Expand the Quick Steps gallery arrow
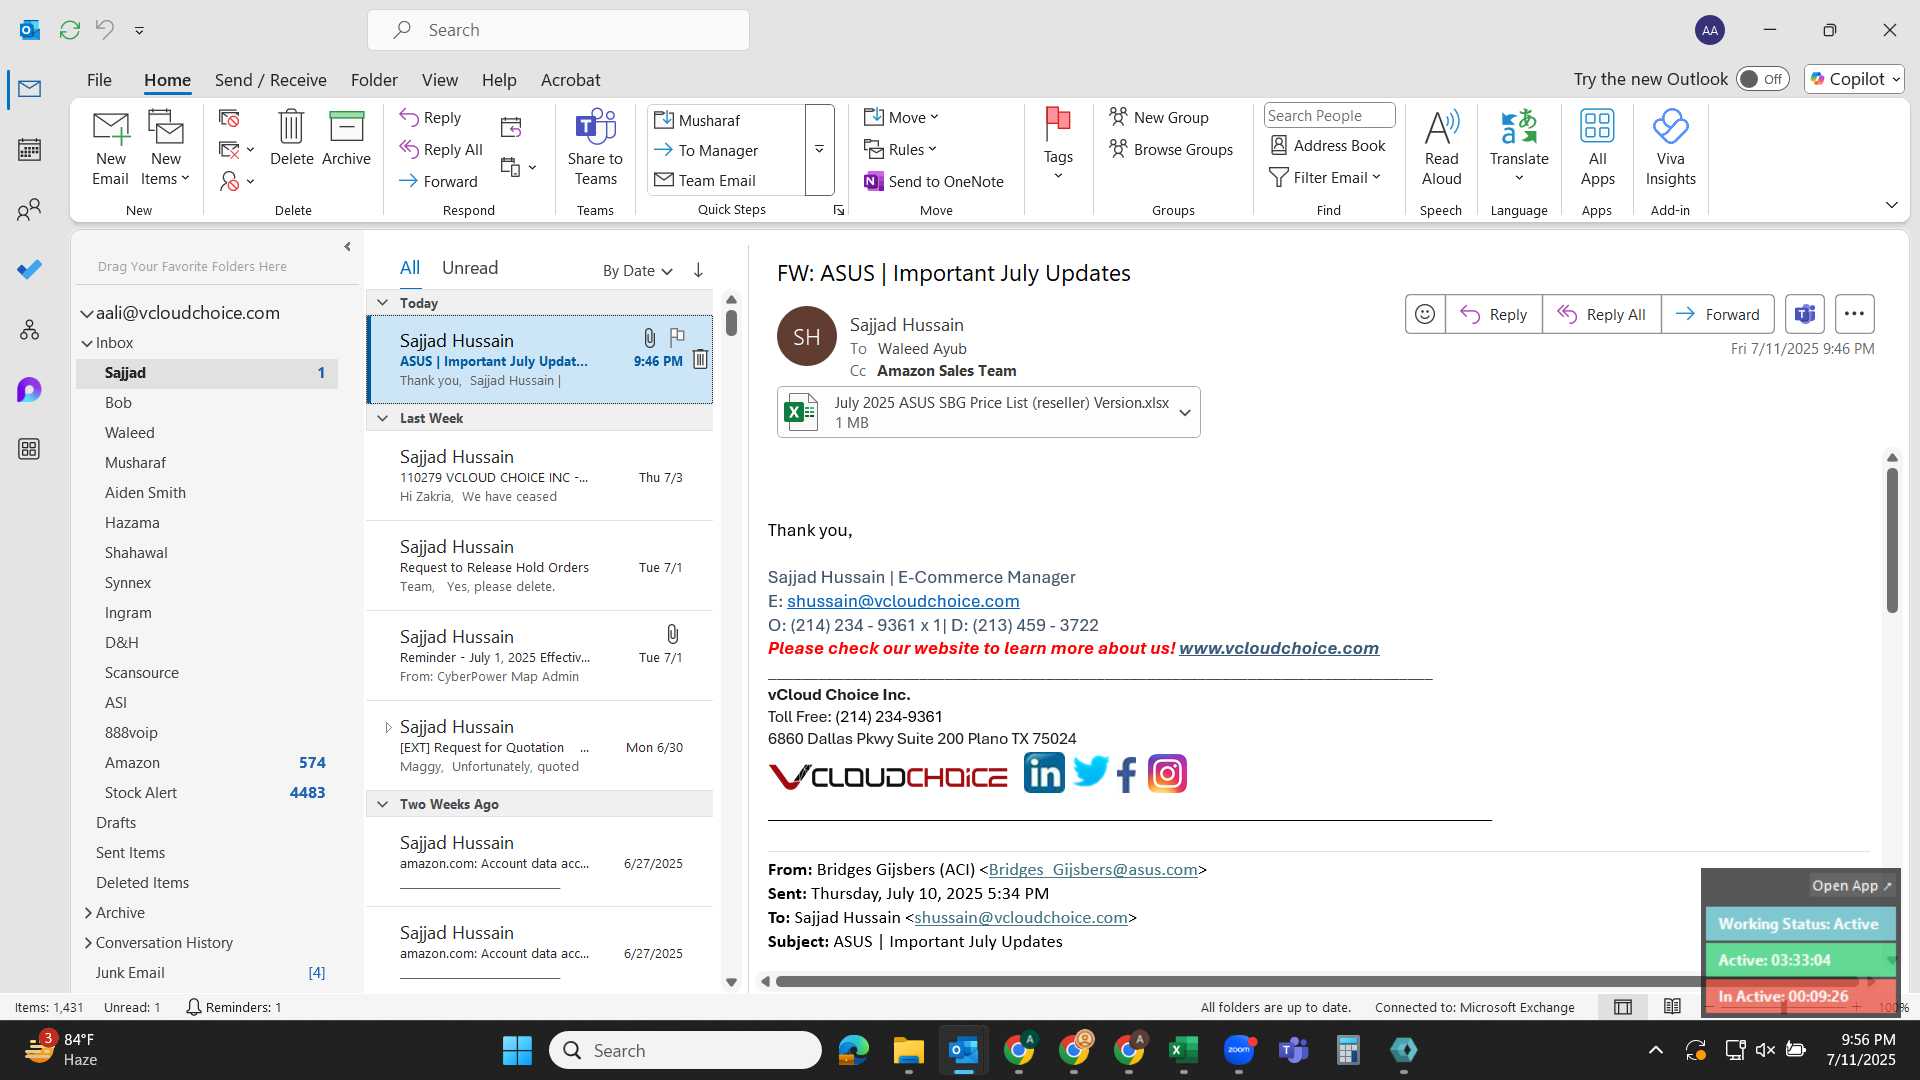The image size is (1920, 1080). tap(819, 150)
